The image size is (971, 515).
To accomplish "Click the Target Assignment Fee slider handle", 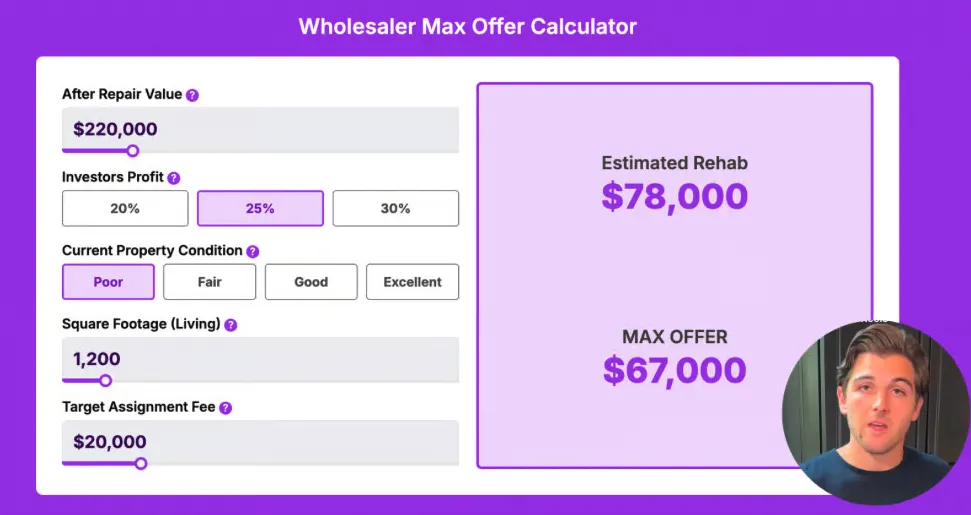I will tap(141, 463).
